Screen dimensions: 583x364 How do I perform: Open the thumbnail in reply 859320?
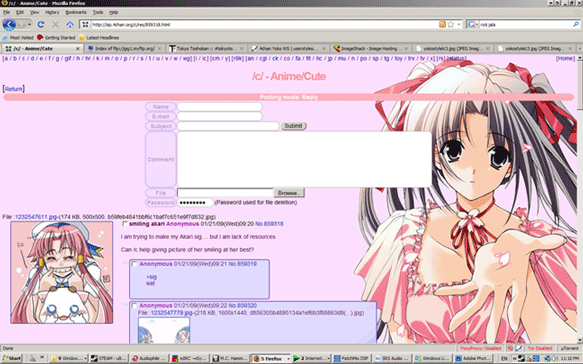tap(164, 330)
